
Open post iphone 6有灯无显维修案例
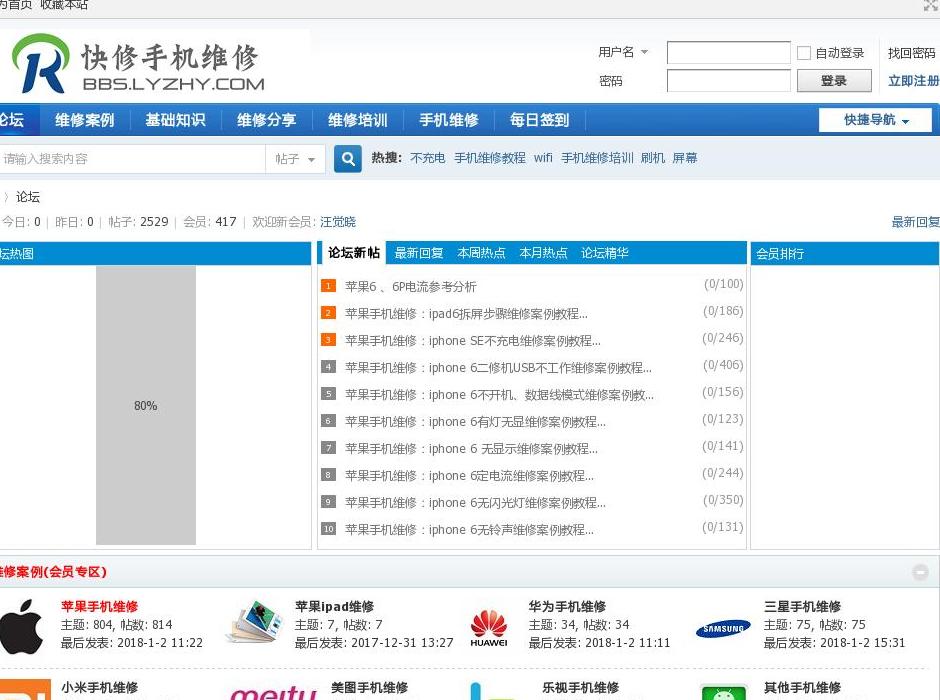click(x=475, y=421)
